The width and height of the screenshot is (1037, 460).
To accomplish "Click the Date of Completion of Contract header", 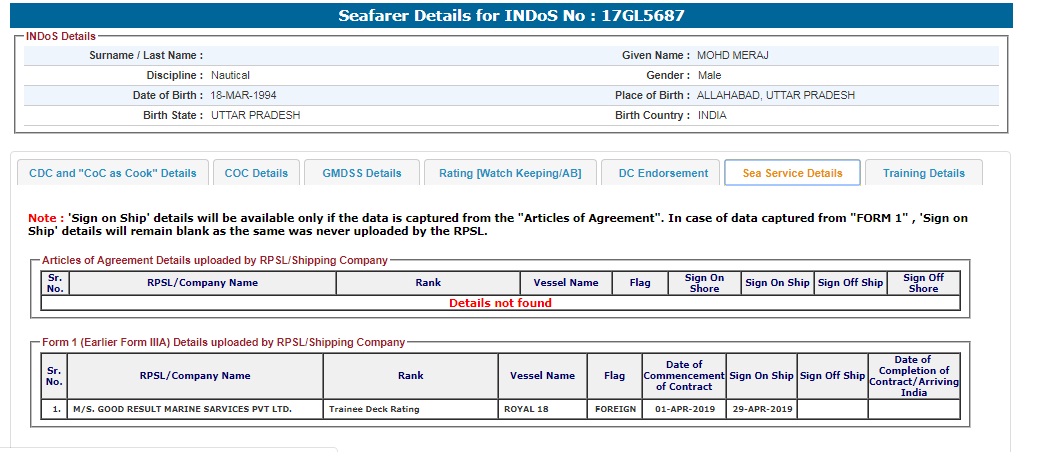I will pyautogui.click(x=913, y=376).
